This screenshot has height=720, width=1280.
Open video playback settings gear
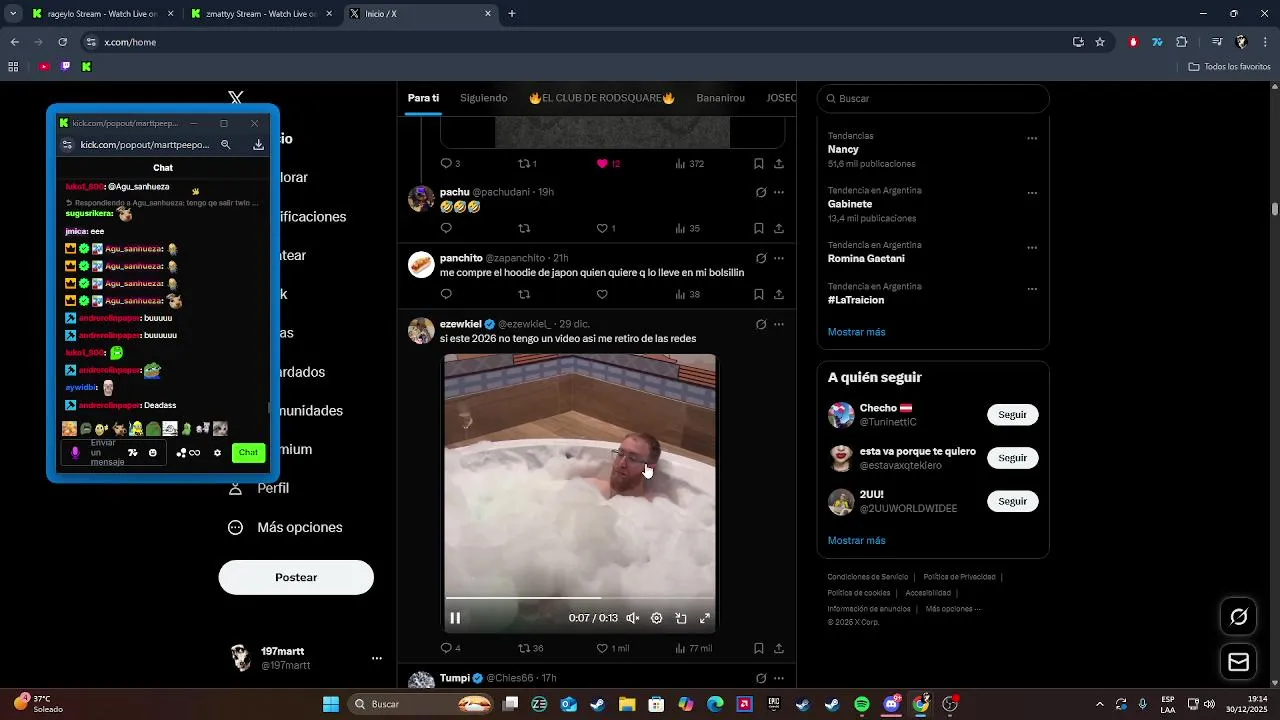(x=657, y=618)
